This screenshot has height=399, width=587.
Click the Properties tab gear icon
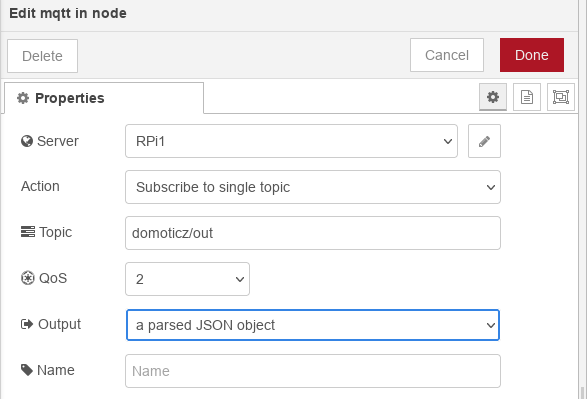tap(23, 98)
